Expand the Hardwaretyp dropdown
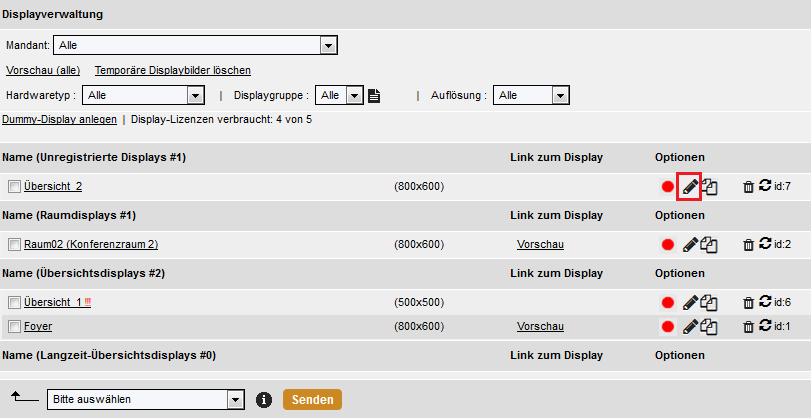 [143, 95]
